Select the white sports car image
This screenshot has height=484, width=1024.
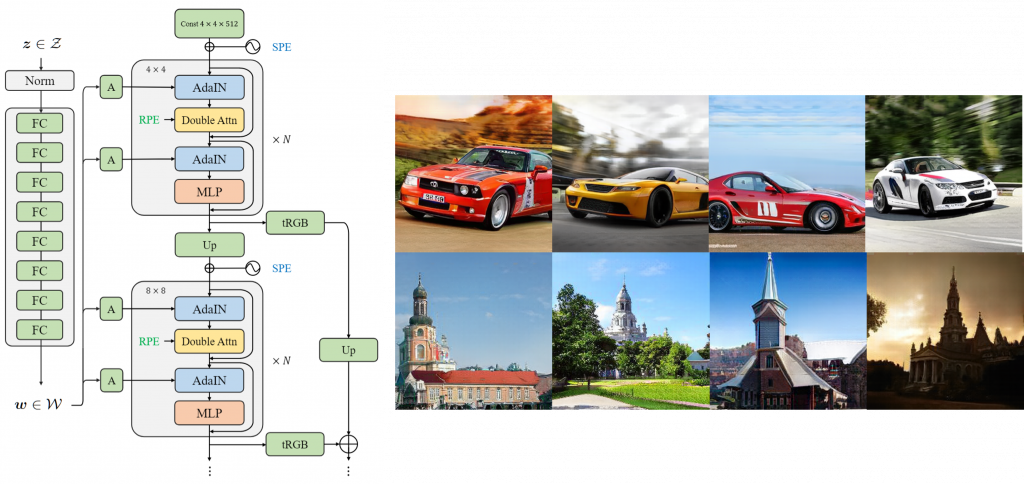pyautogui.click(x=944, y=173)
